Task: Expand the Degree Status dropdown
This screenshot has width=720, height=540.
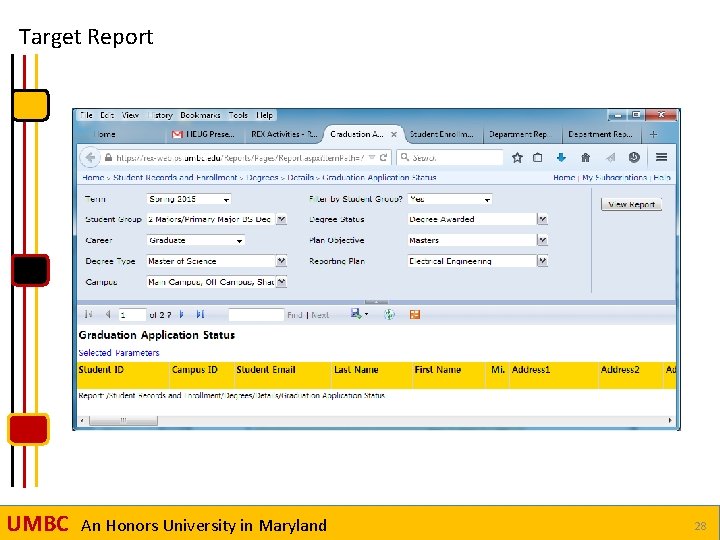Action: [542, 219]
